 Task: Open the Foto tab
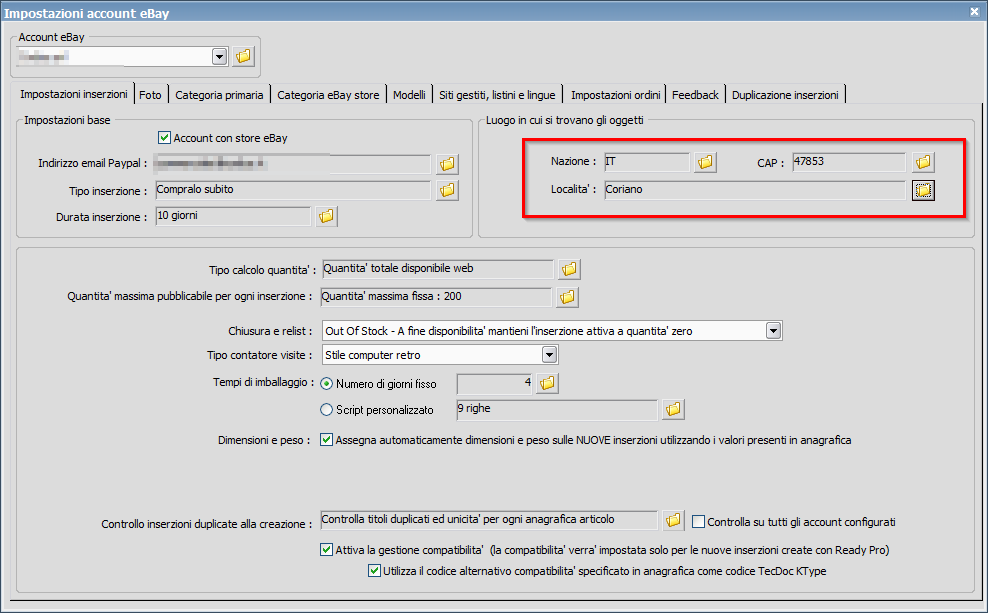(151, 95)
